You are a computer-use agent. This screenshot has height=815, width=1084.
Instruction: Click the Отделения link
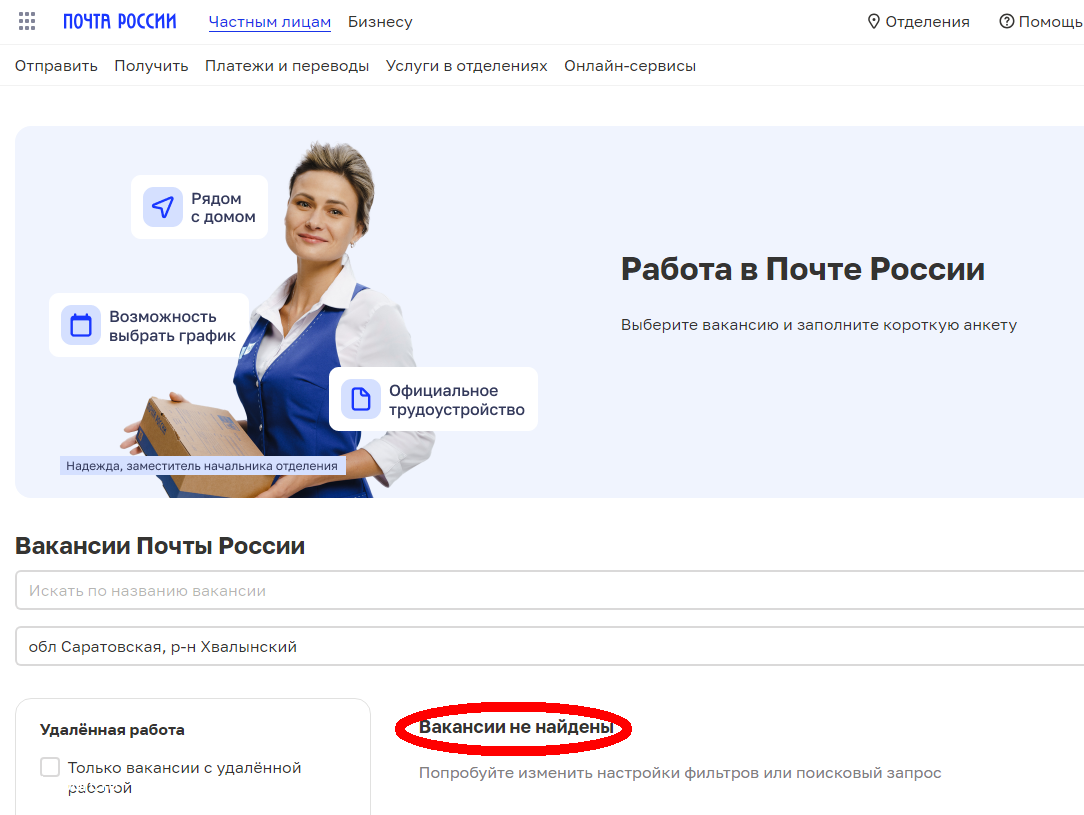(x=927, y=22)
